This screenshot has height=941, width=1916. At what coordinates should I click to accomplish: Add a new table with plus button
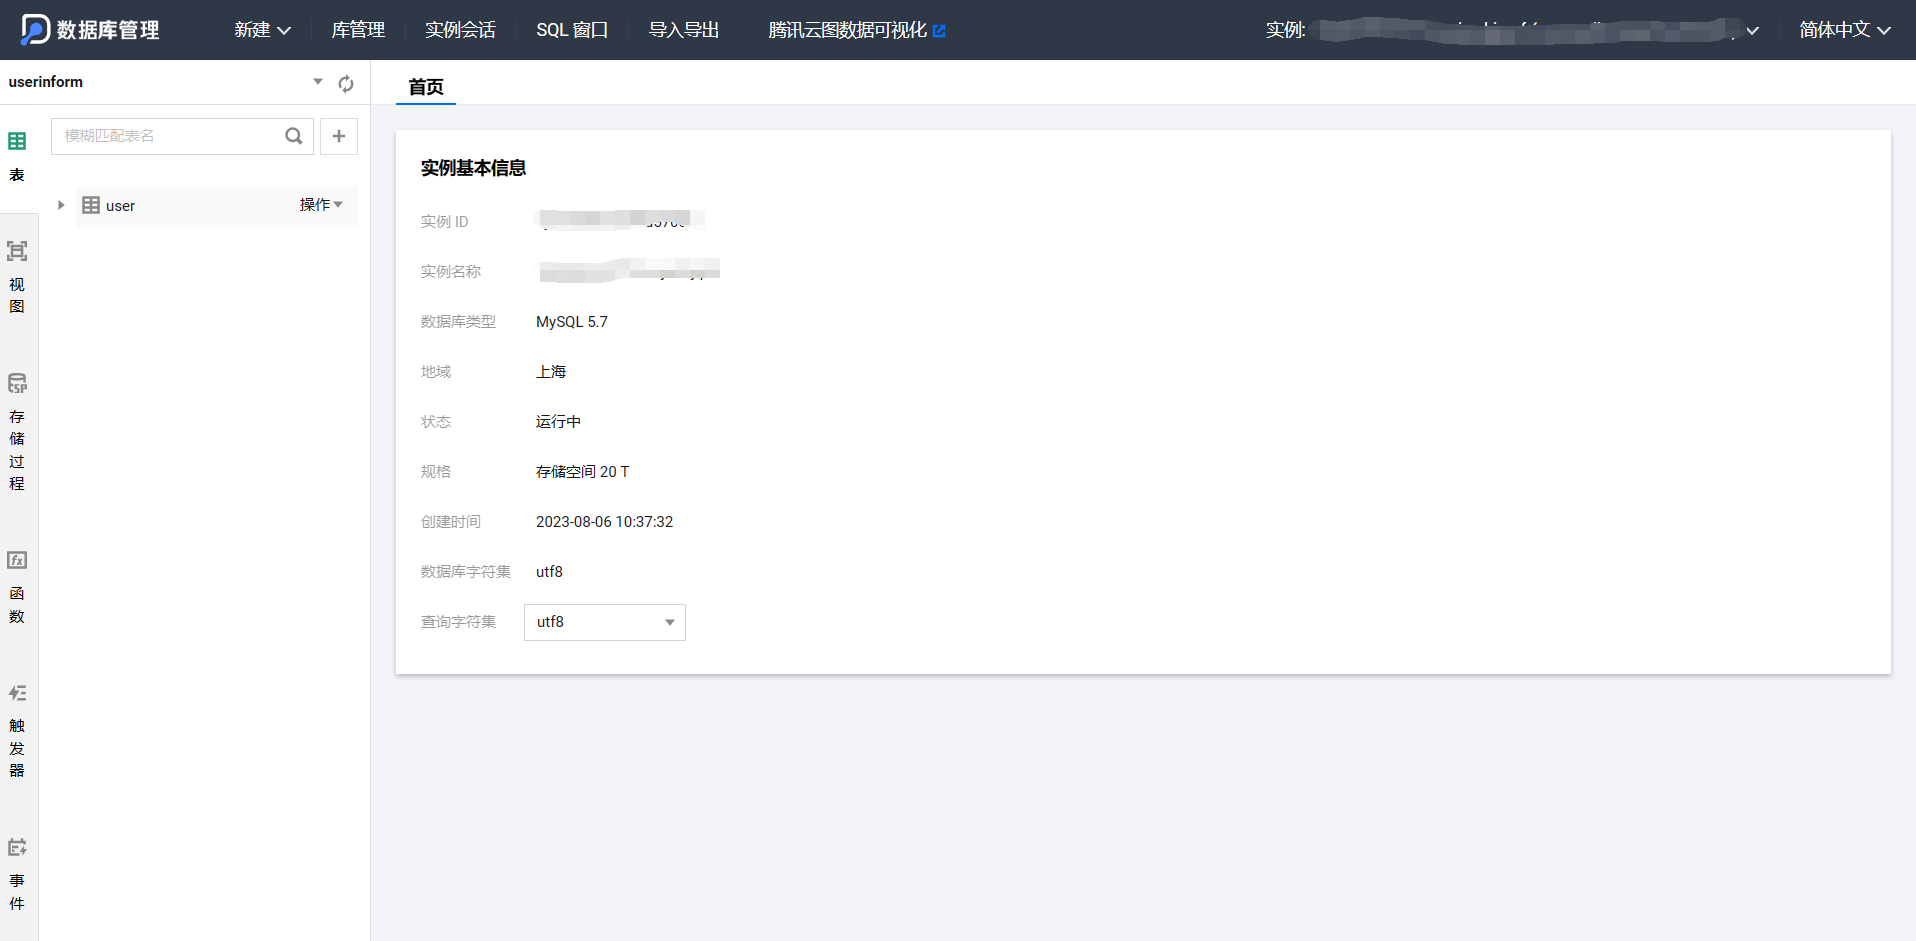coord(339,136)
